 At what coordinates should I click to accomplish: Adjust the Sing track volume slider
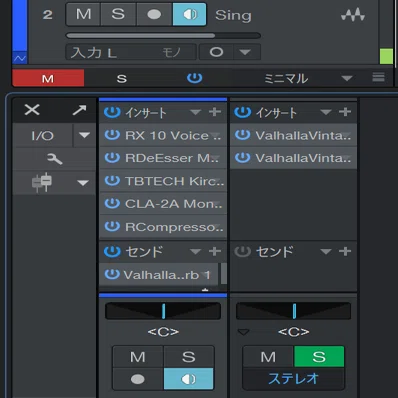tap(163, 35)
